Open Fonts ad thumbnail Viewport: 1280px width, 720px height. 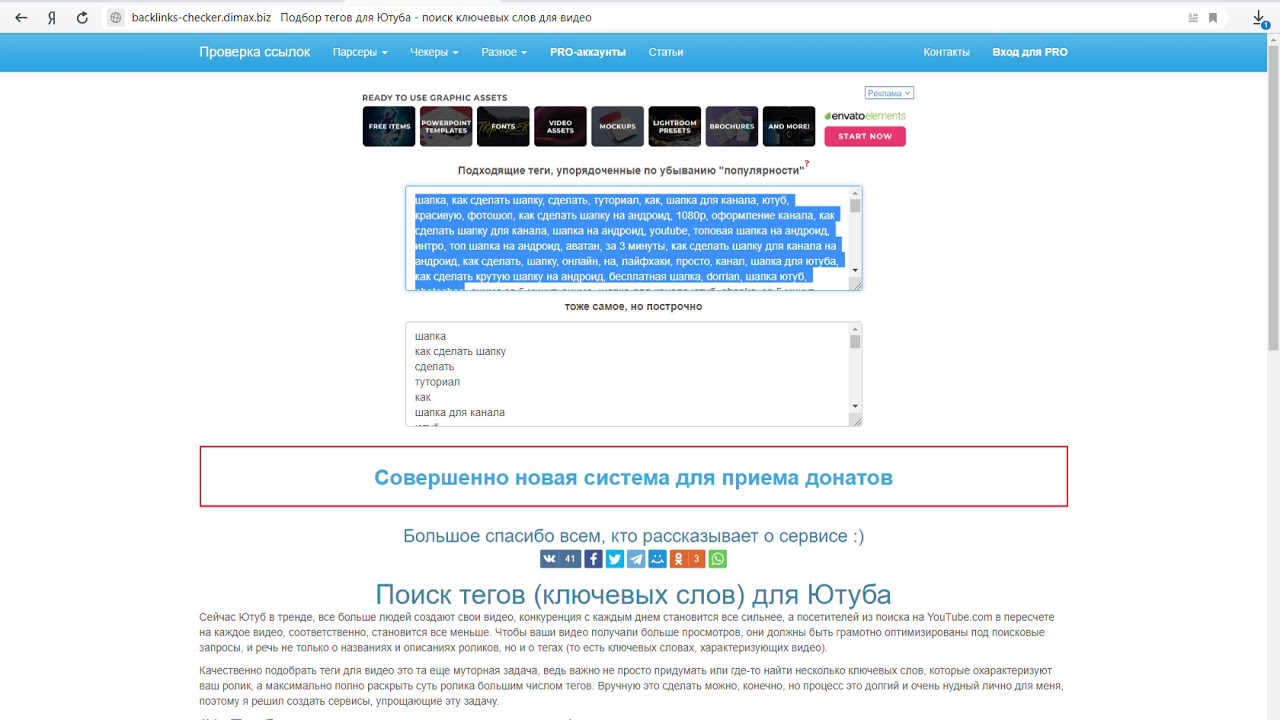click(503, 127)
